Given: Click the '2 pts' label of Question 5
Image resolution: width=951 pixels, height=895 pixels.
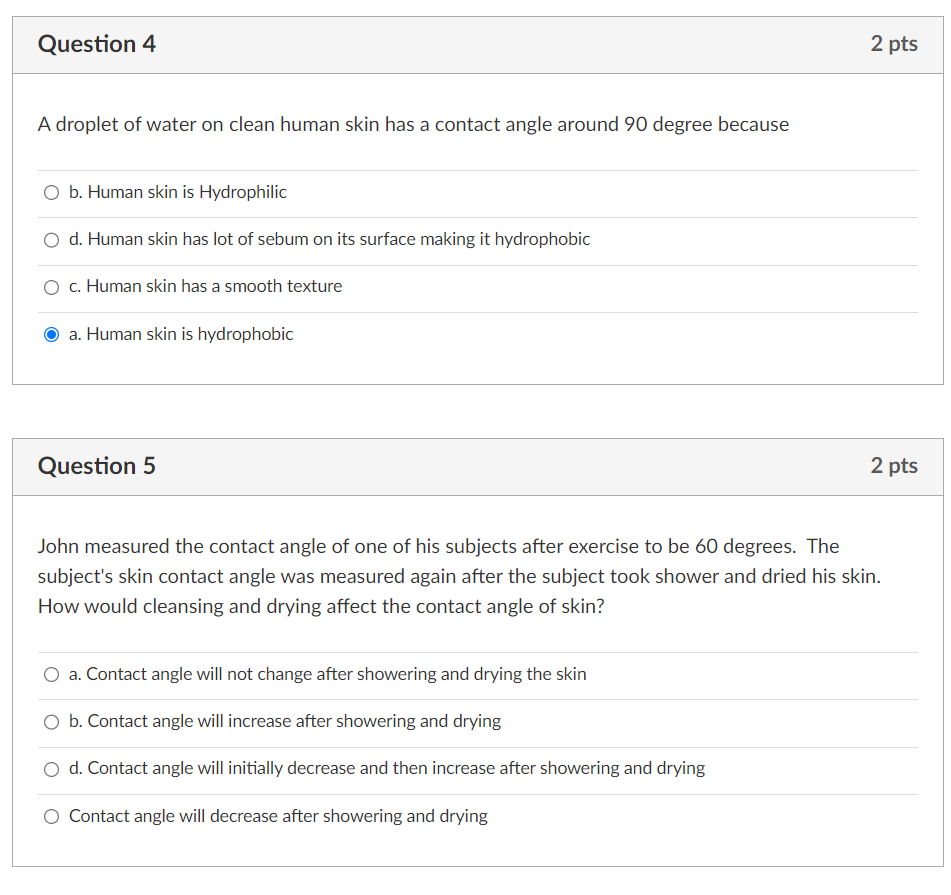Looking at the screenshot, I should [894, 466].
